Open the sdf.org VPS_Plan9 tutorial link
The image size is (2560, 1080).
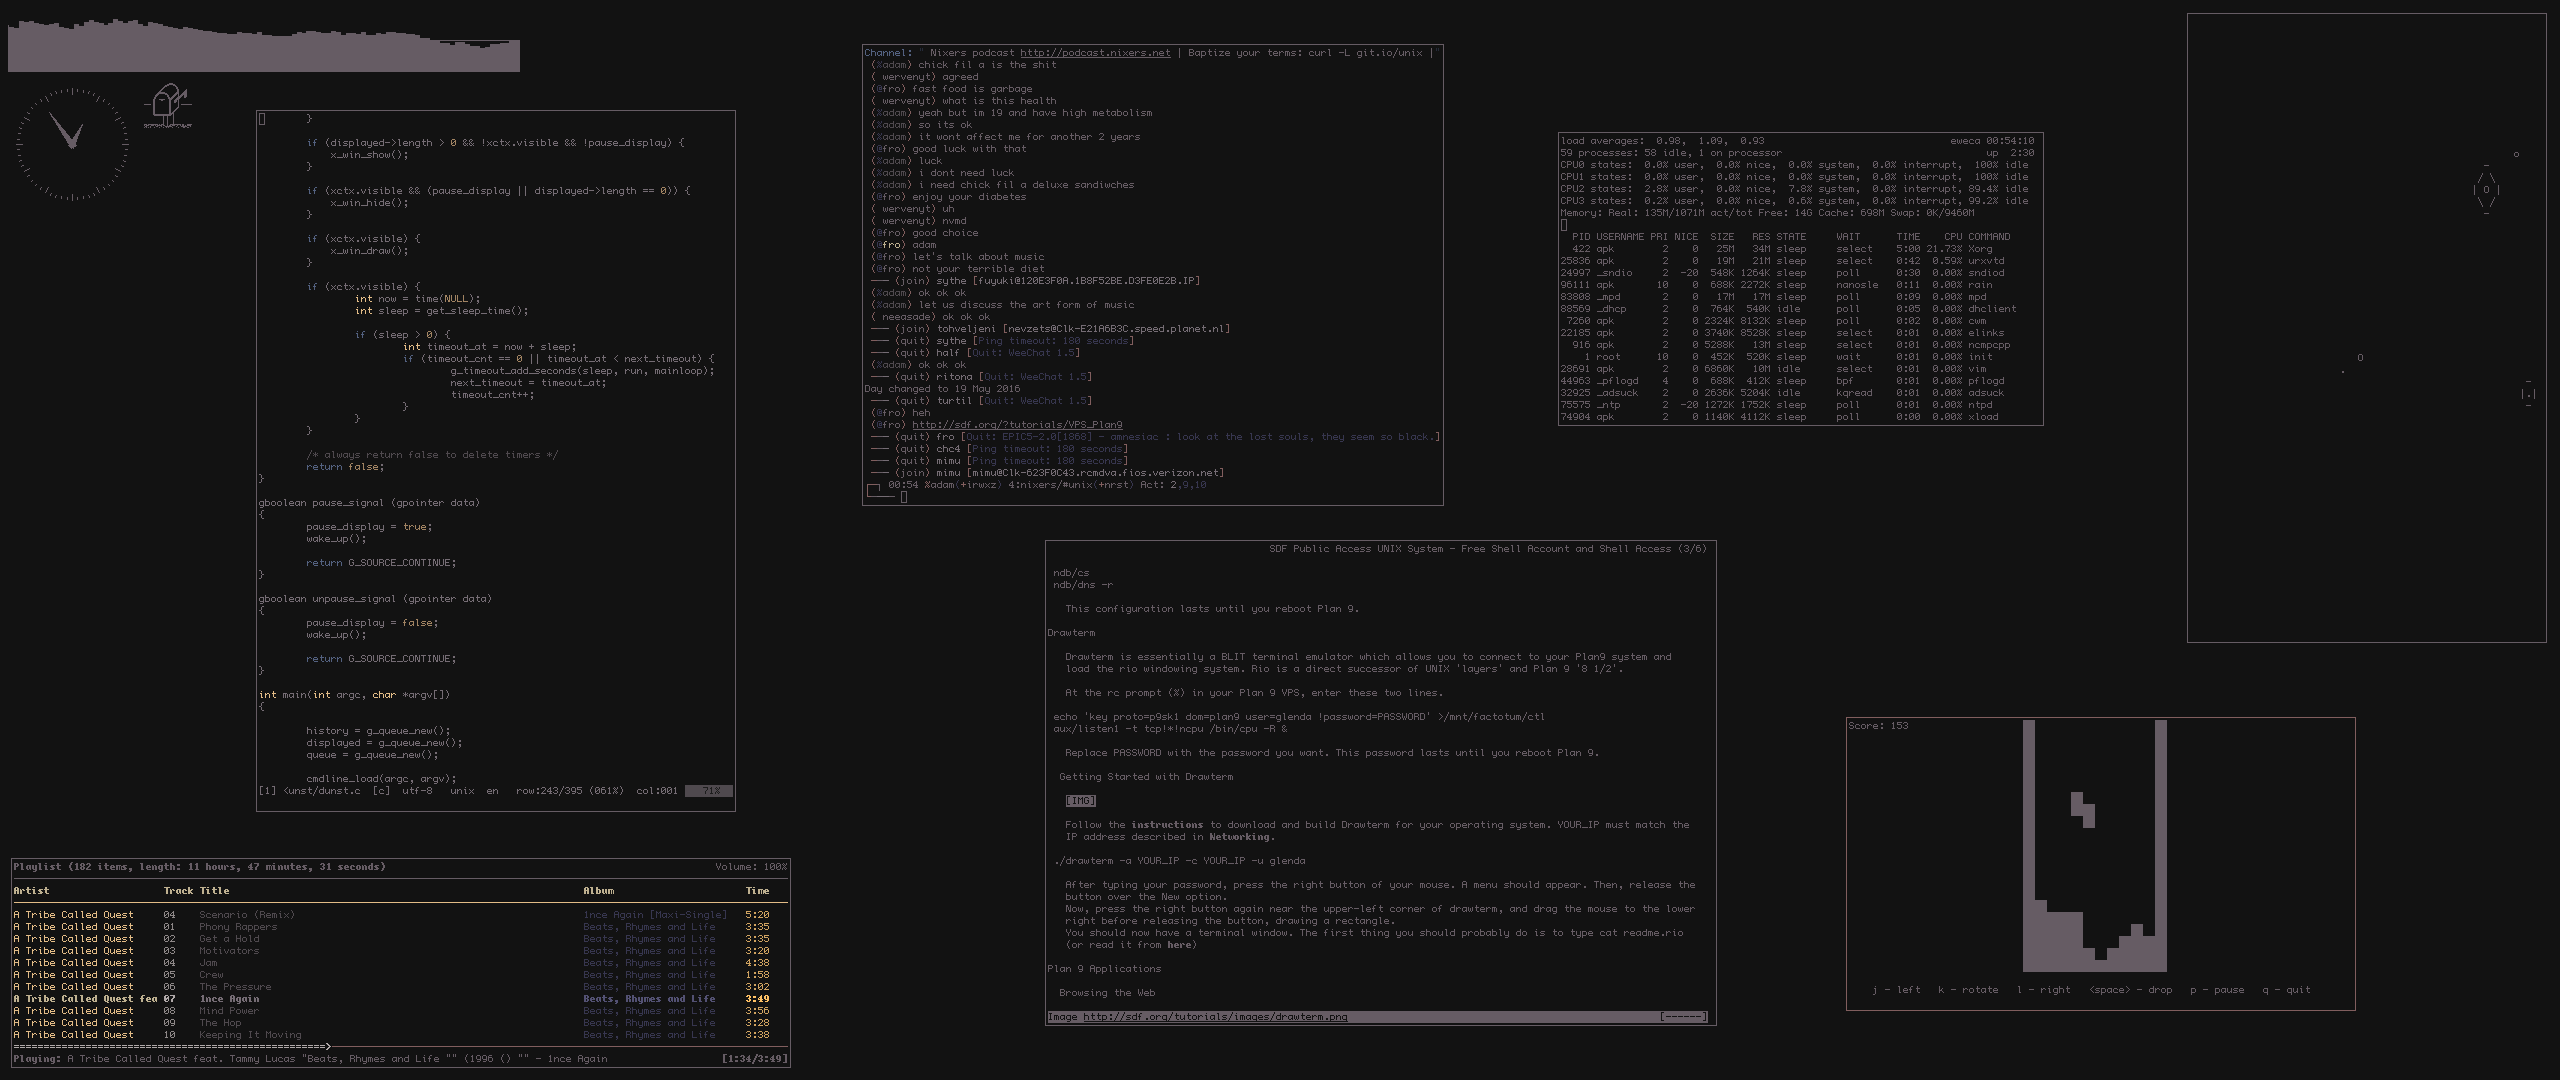(1016, 425)
